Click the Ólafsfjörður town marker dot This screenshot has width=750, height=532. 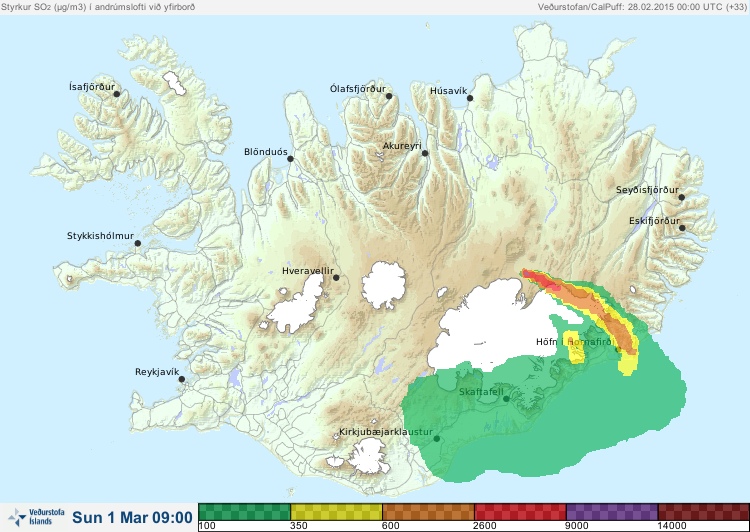point(389,96)
